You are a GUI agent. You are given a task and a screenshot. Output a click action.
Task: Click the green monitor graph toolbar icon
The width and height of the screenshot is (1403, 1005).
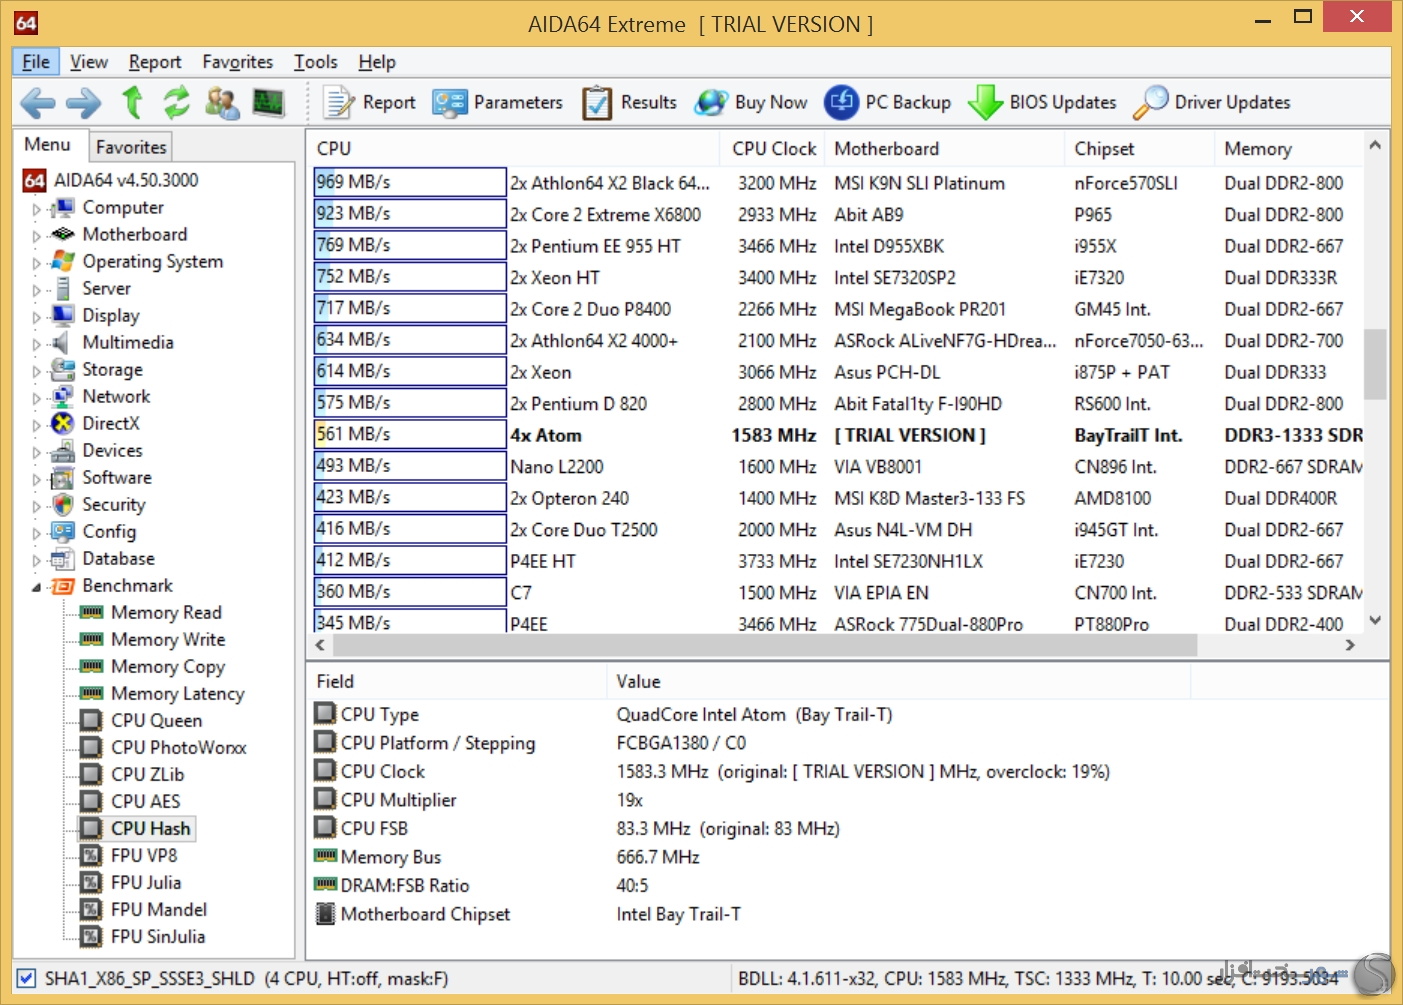pyautogui.click(x=268, y=102)
